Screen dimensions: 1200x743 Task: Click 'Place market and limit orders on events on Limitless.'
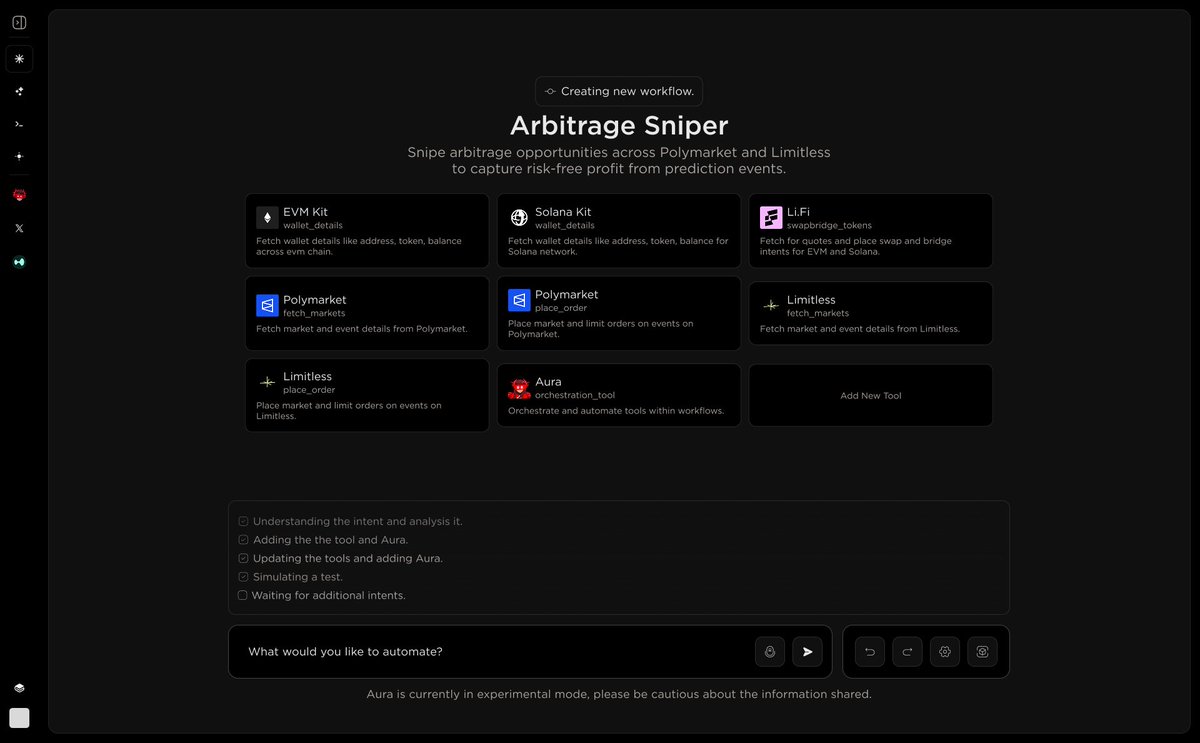point(349,411)
